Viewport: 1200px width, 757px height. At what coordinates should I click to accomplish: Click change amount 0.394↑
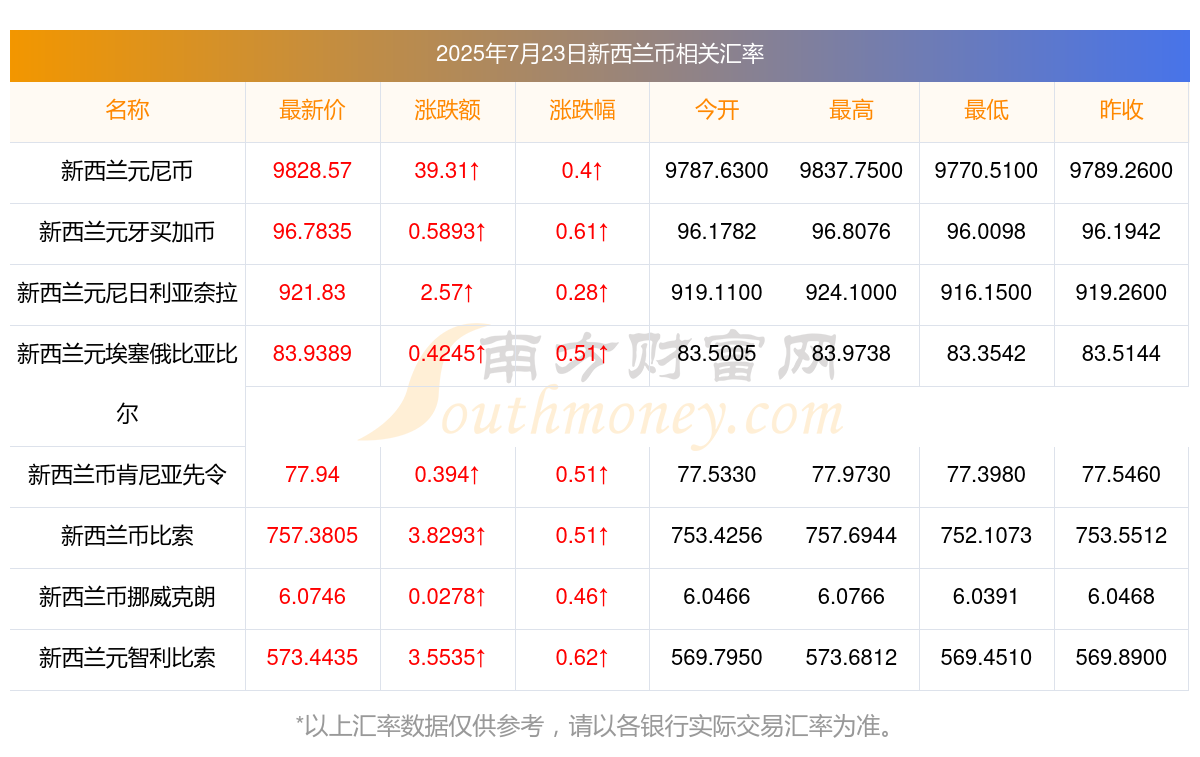pos(447,475)
